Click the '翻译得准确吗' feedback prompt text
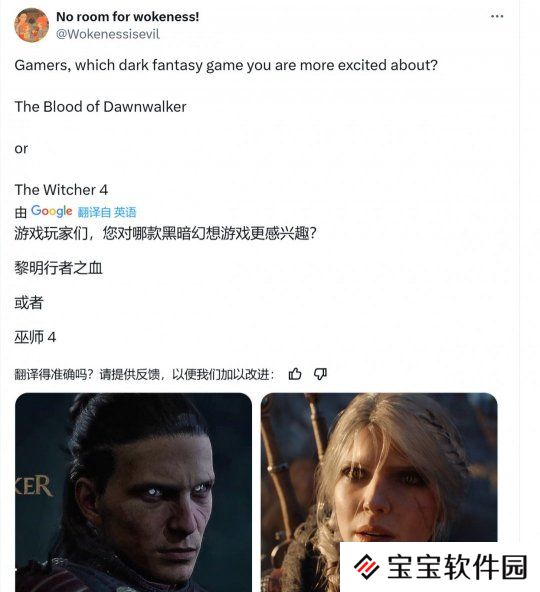 [x=144, y=375]
